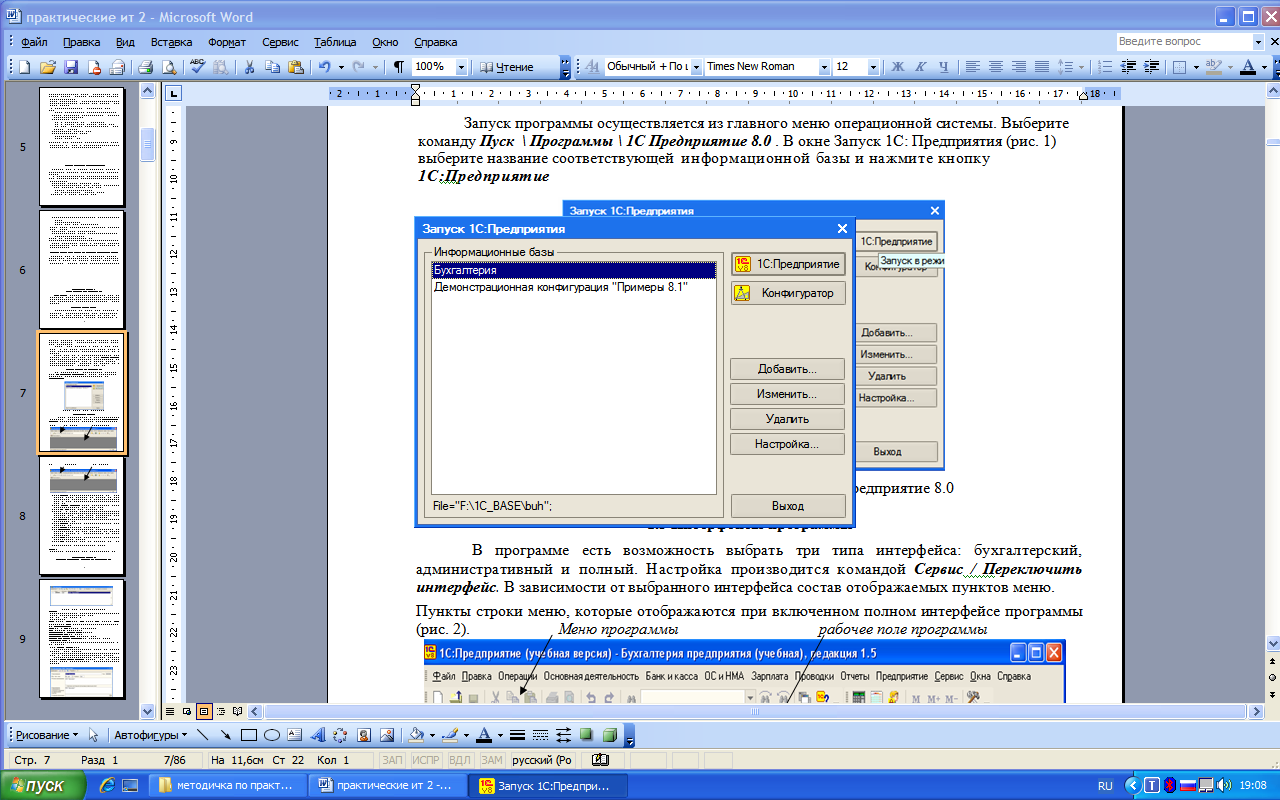1280x800 pixels.
Task: Open the Сервис menu
Action: pos(280,42)
